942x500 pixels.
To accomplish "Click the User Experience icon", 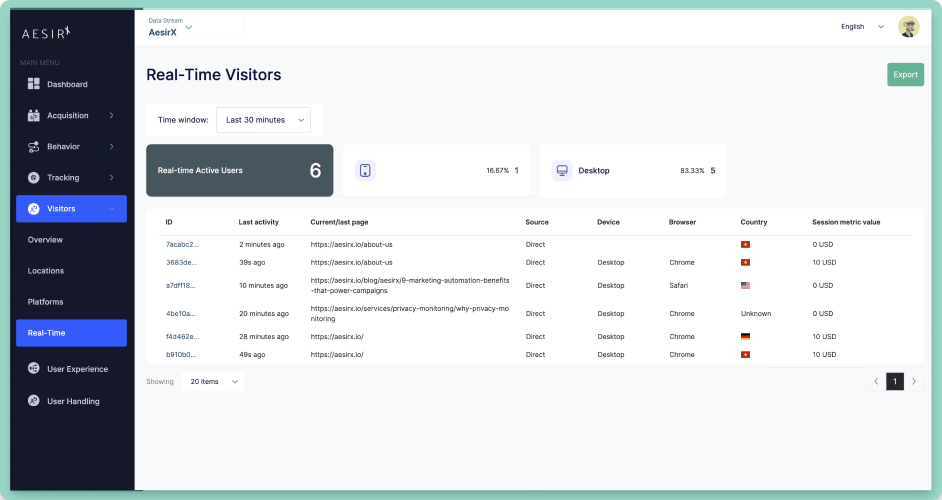I will [x=34, y=369].
